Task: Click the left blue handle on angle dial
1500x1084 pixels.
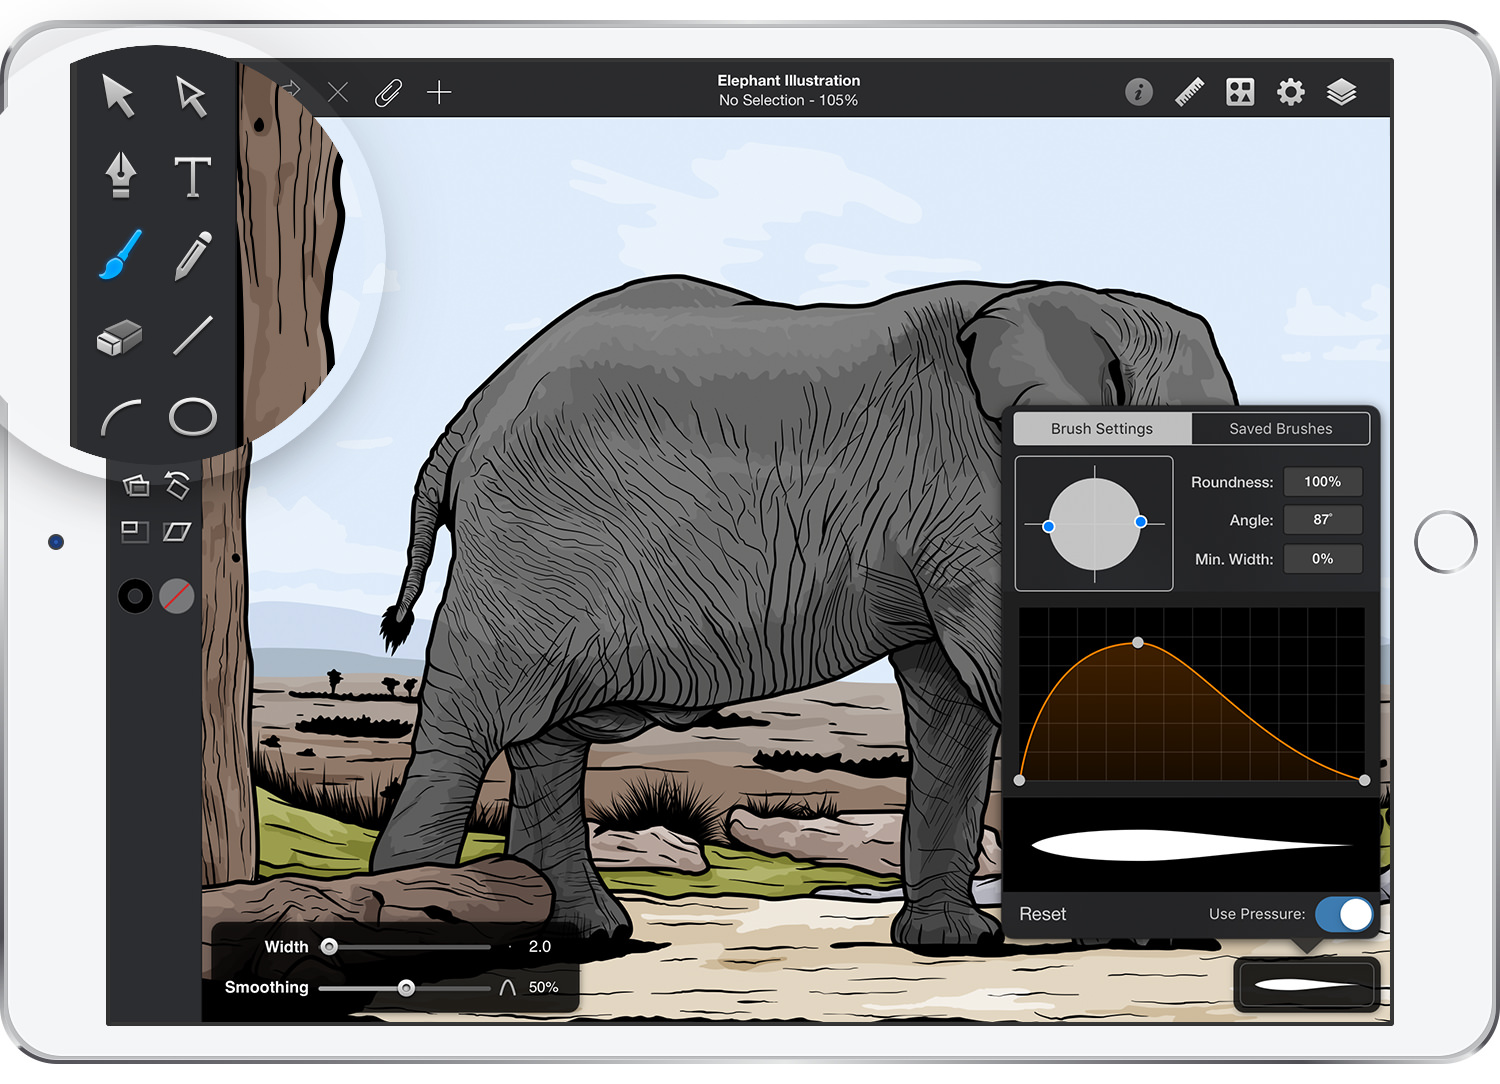Action: [1048, 526]
